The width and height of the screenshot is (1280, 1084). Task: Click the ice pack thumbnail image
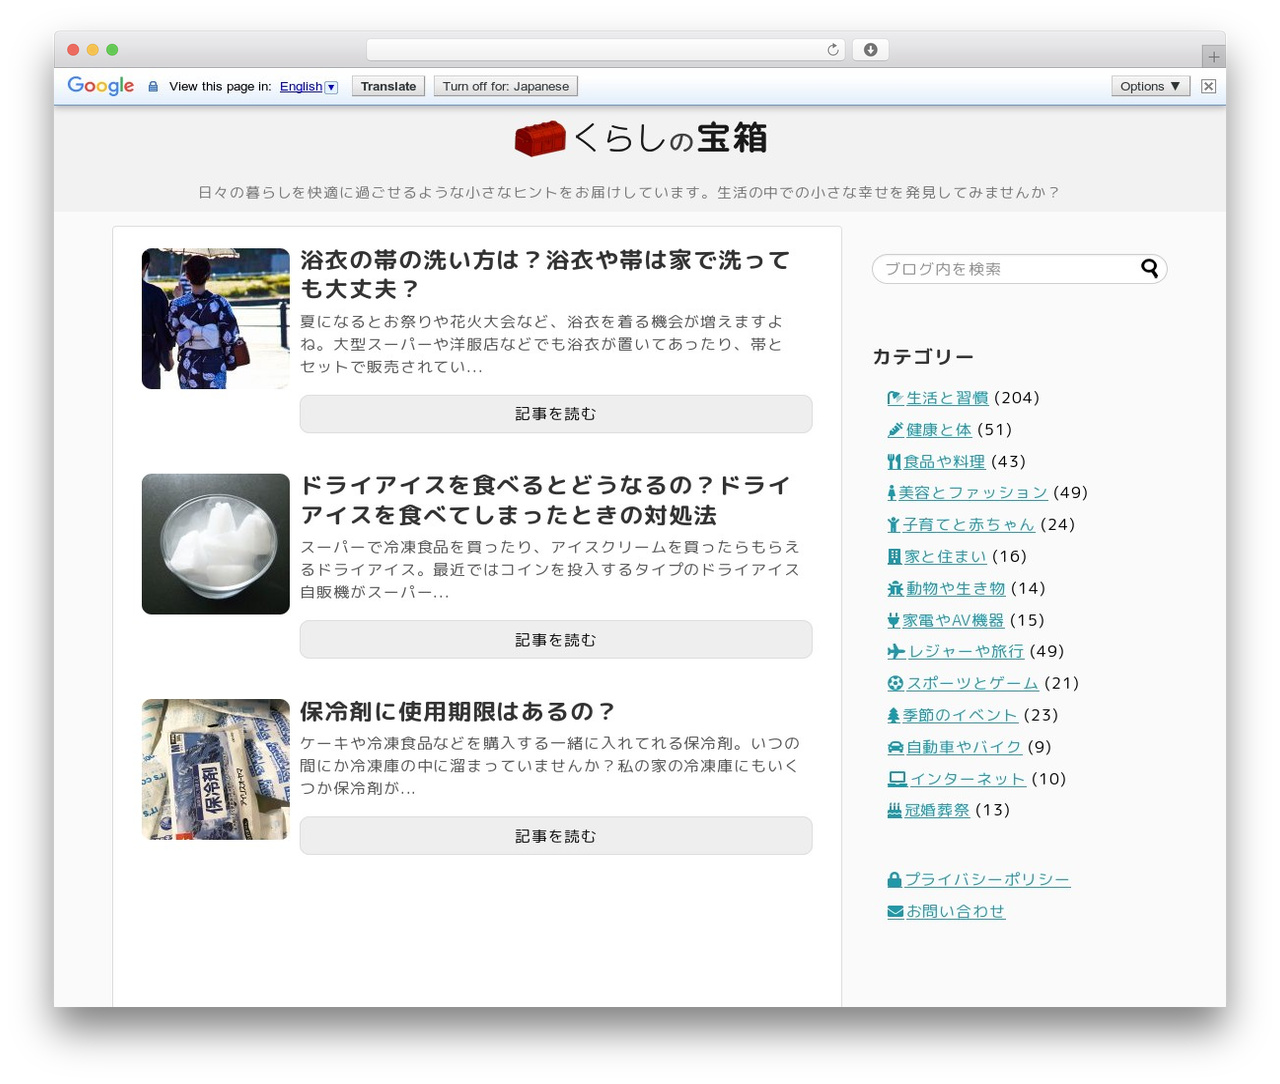(x=216, y=770)
